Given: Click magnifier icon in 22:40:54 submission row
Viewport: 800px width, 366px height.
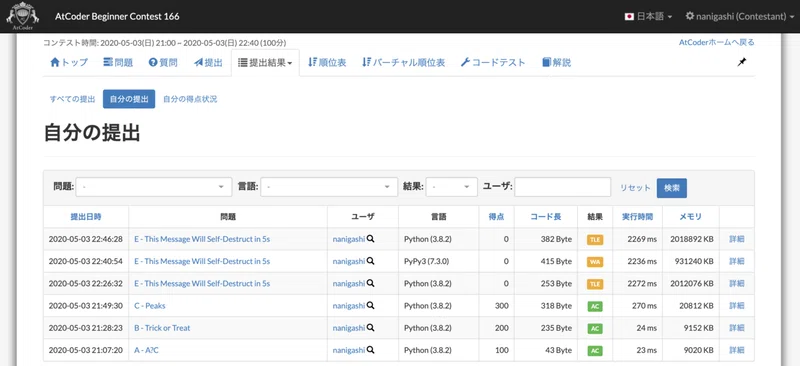Looking at the screenshot, I should coord(370,261).
